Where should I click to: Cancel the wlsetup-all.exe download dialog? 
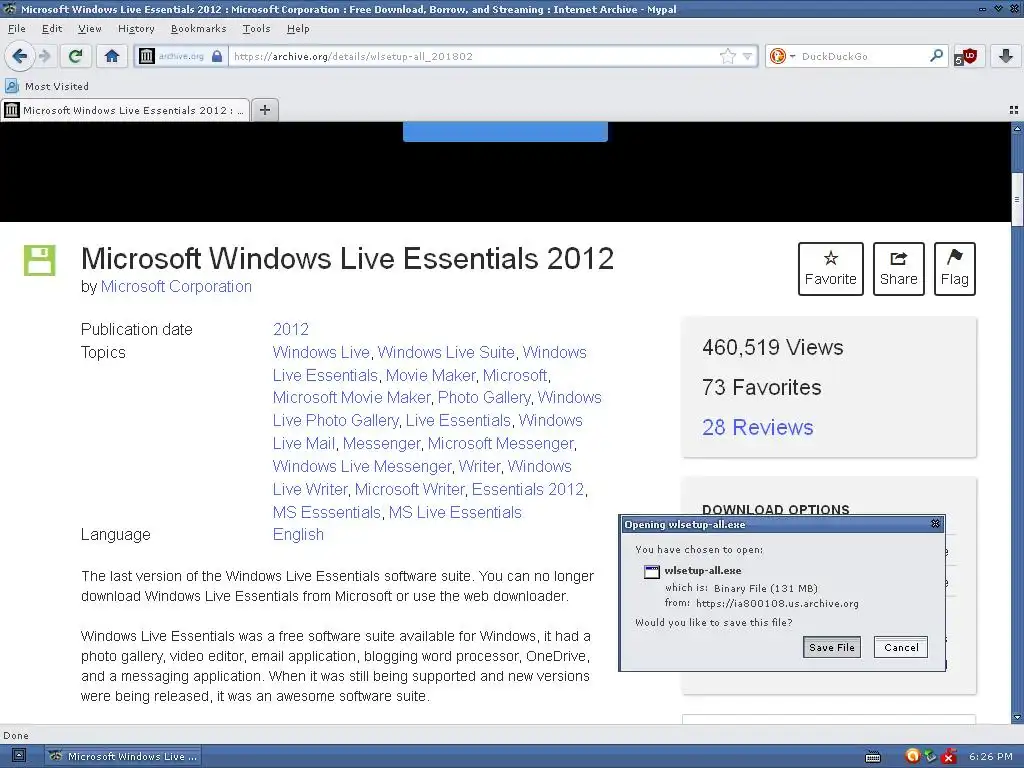coord(901,647)
